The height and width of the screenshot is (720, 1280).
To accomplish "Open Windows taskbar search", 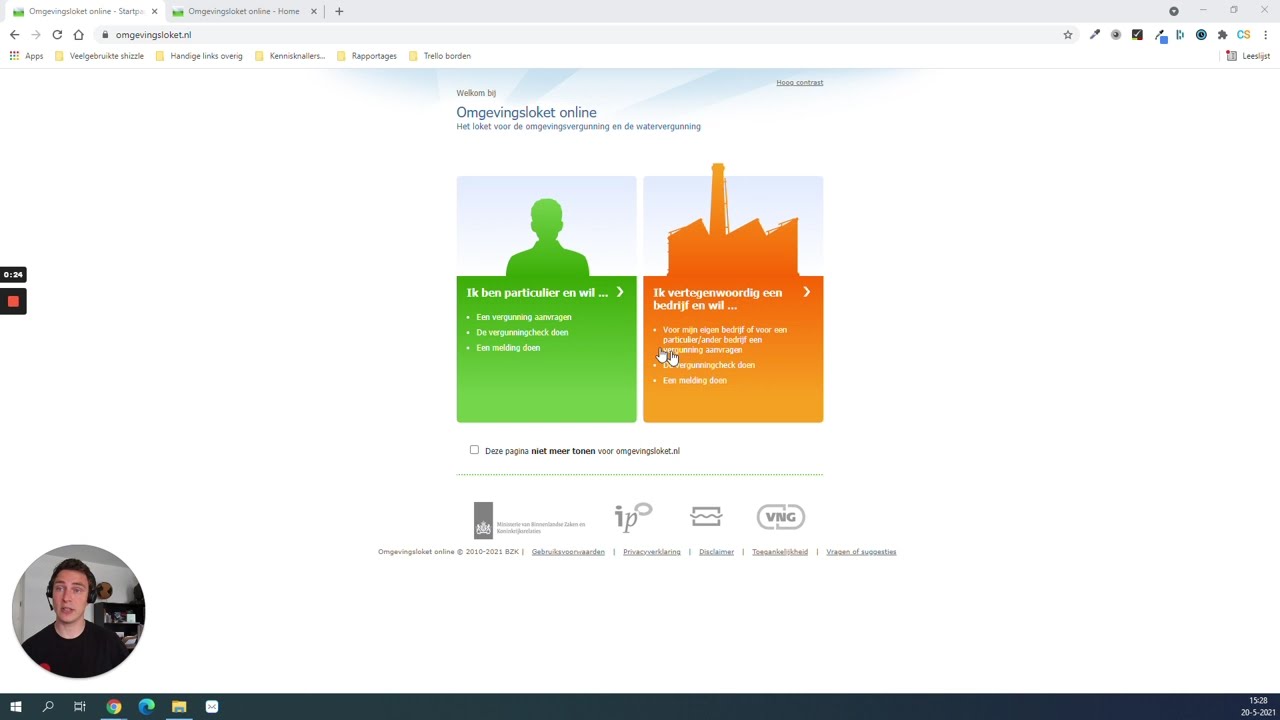I will coord(48,707).
